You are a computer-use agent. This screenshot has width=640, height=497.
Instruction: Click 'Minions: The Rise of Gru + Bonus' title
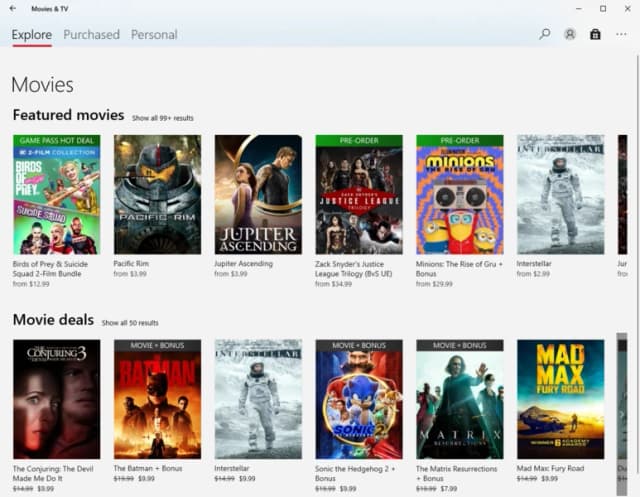459,269
